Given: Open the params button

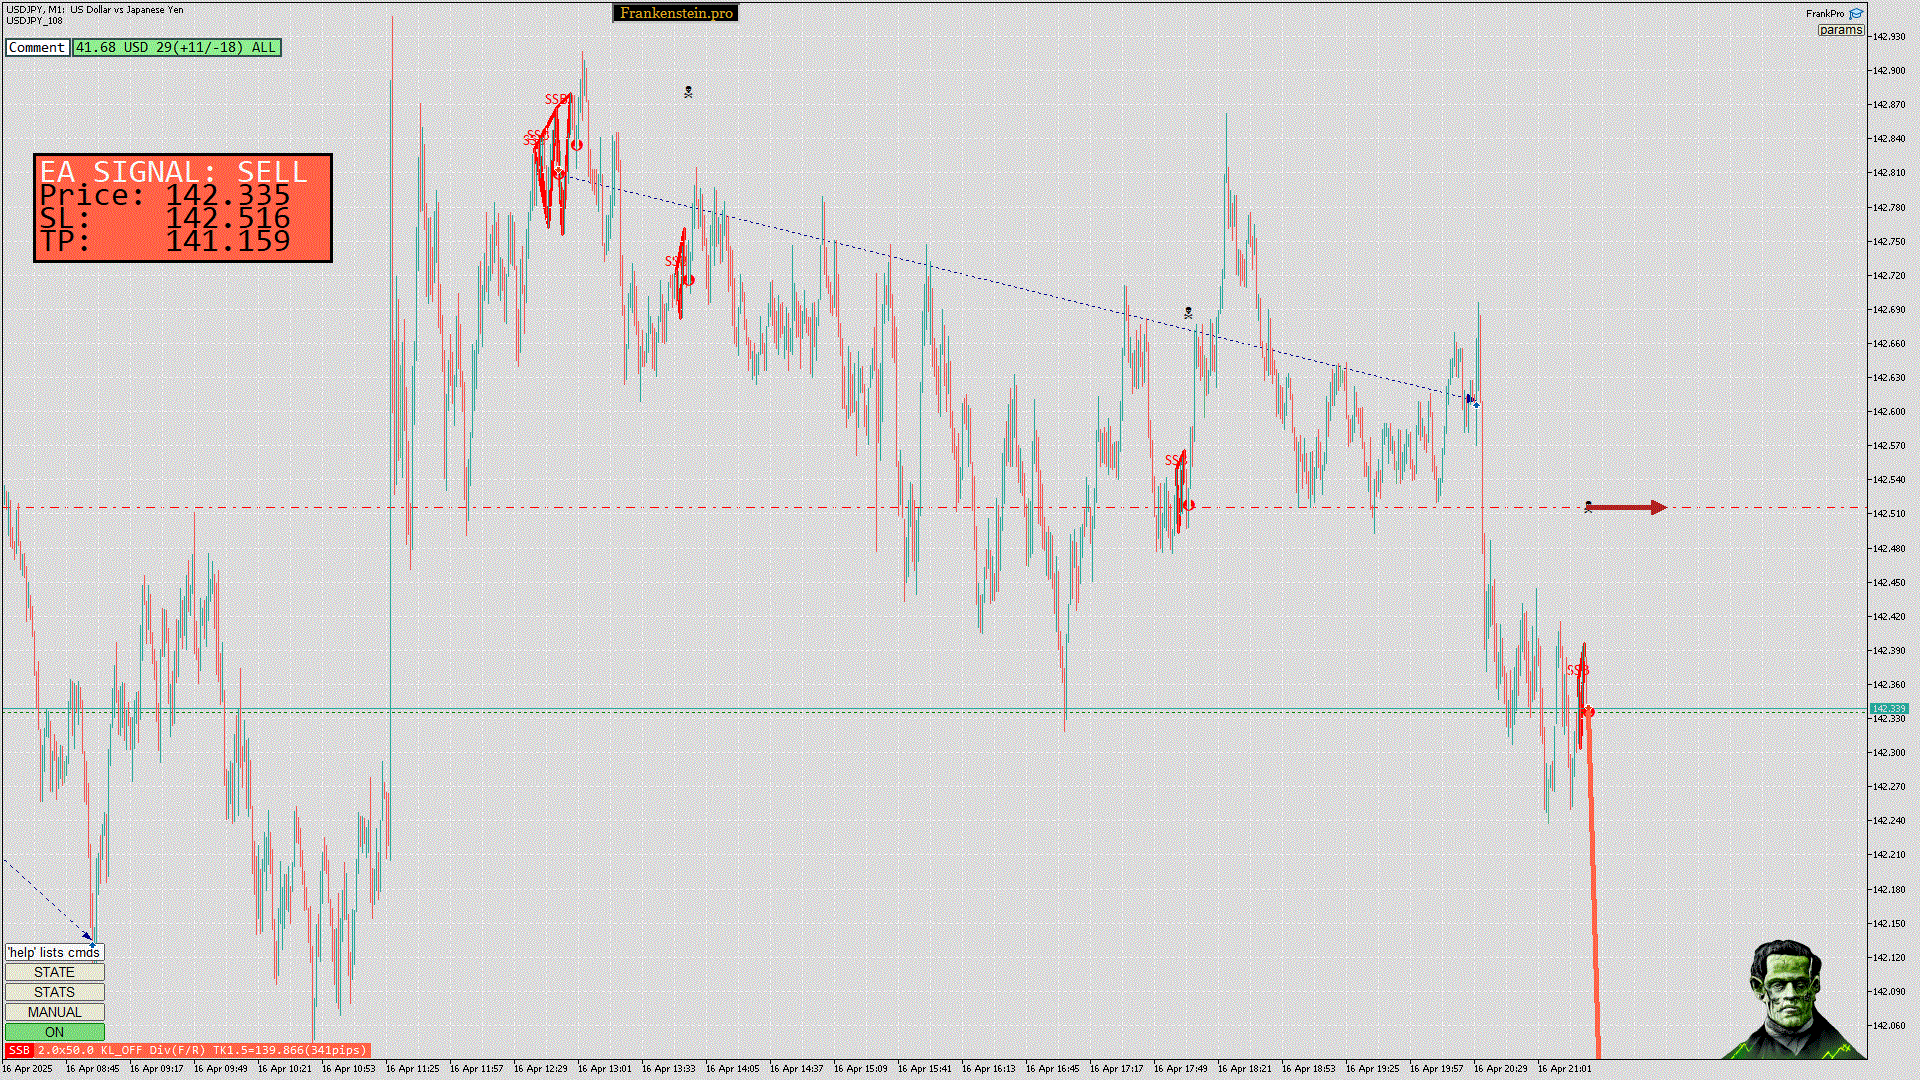Looking at the screenshot, I should click(1840, 30).
